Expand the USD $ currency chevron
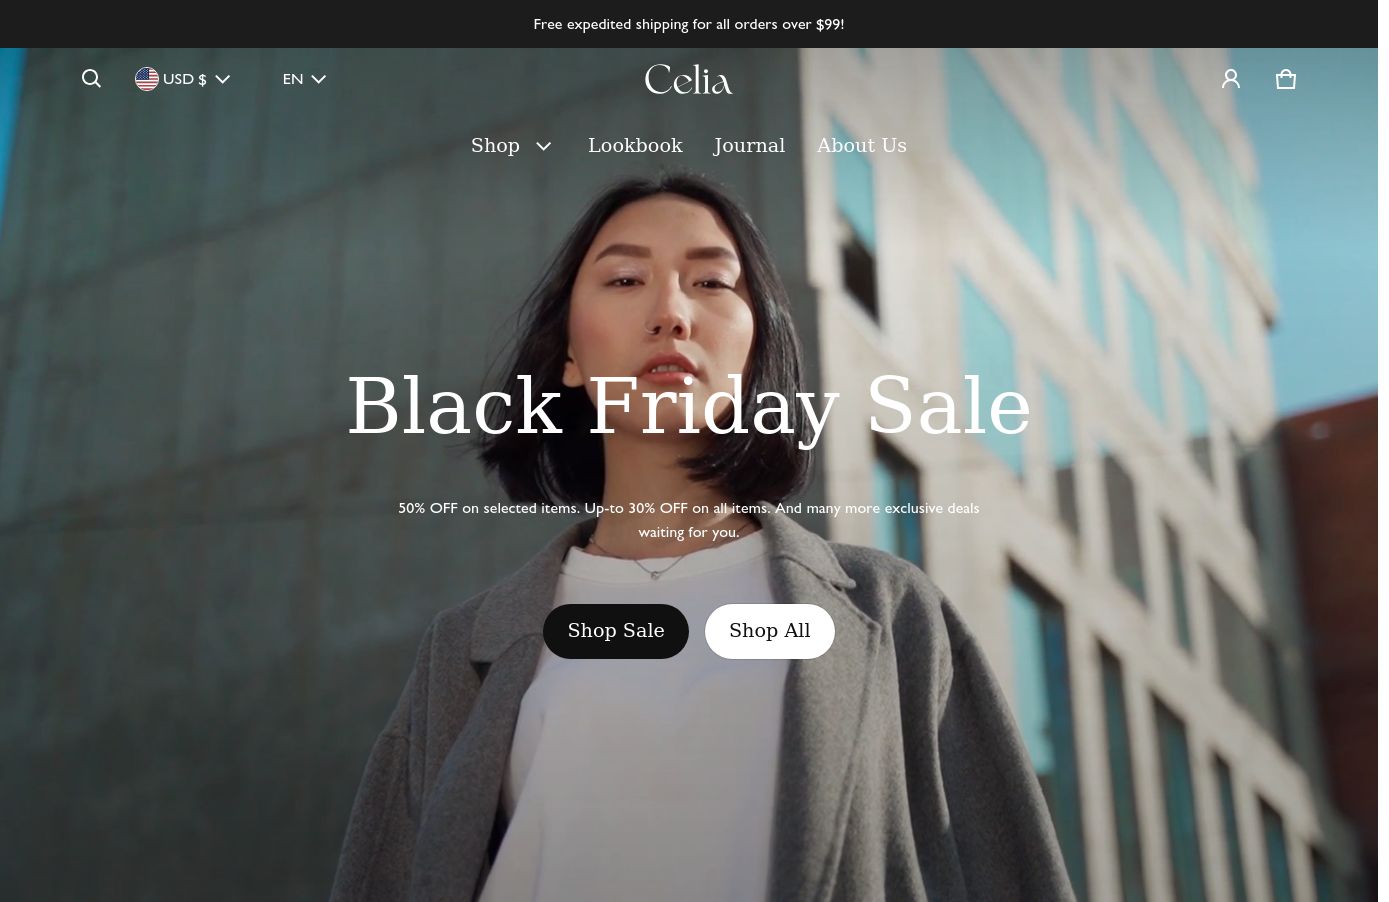Image resolution: width=1389 pixels, height=902 pixels. [222, 79]
